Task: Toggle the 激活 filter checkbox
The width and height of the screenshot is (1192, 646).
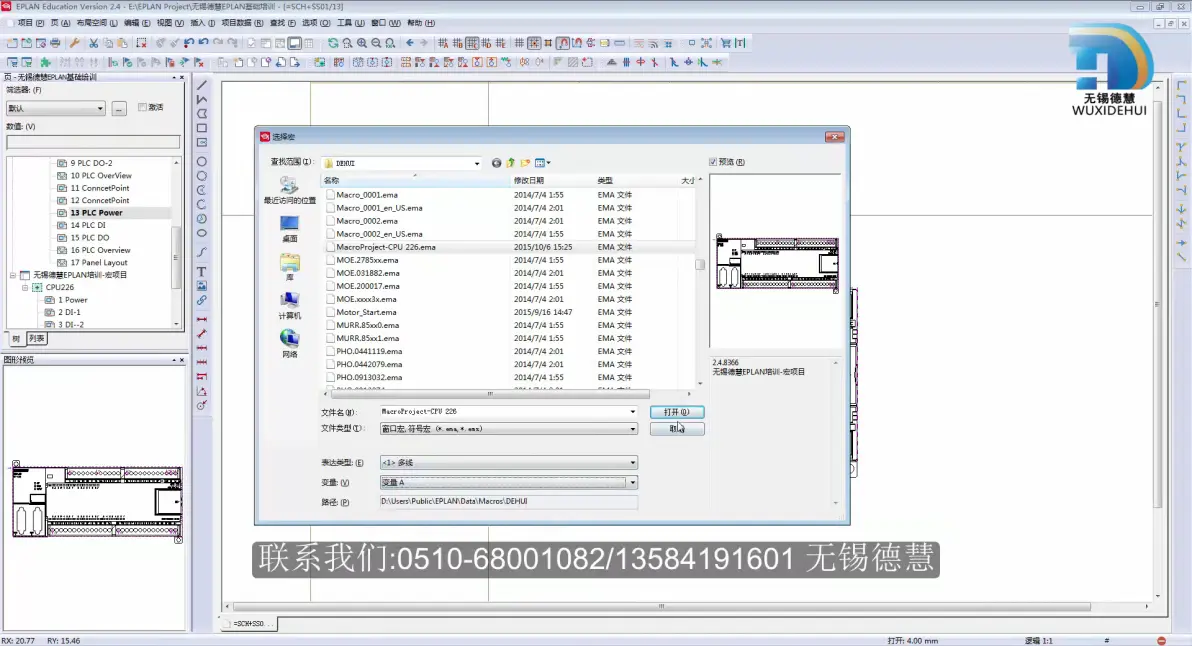Action: [142, 107]
